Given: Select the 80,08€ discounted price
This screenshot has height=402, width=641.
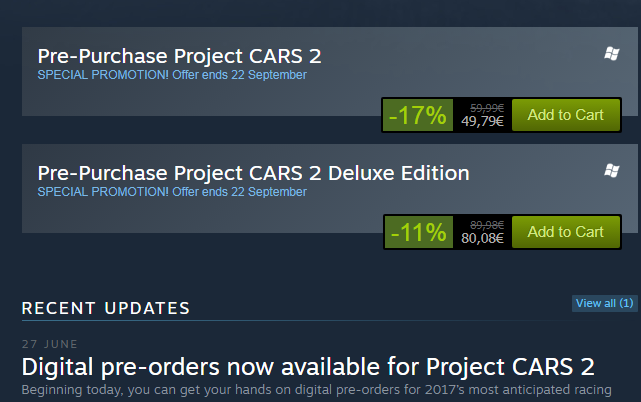Looking at the screenshot, I should point(482,239).
